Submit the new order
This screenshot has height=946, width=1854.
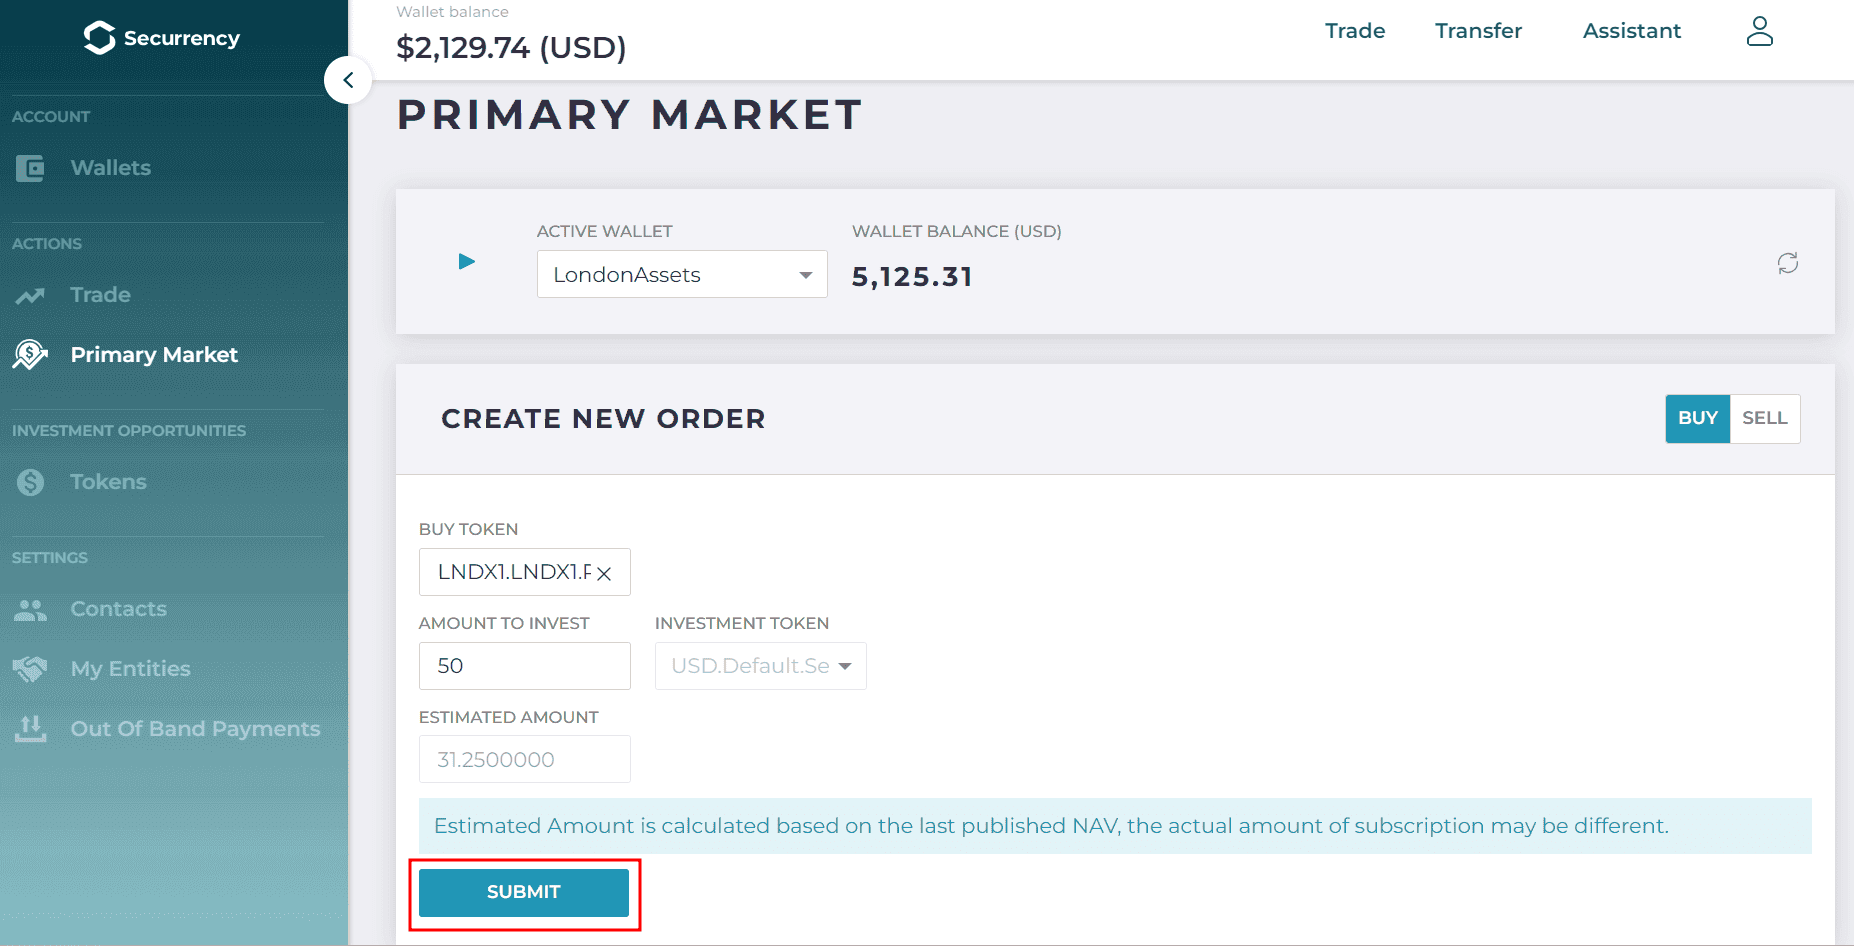524,892
